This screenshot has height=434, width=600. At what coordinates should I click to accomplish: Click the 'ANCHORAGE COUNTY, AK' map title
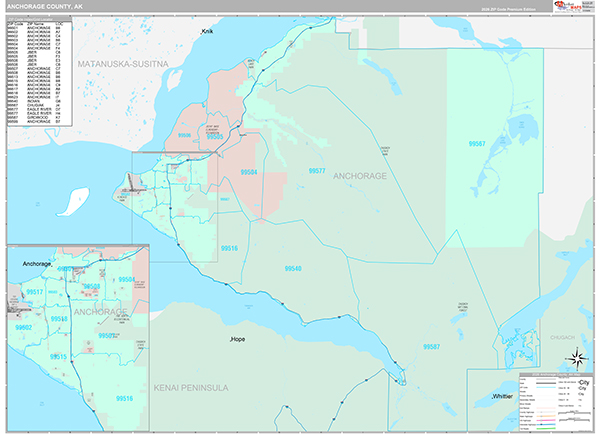click(44, 7)
